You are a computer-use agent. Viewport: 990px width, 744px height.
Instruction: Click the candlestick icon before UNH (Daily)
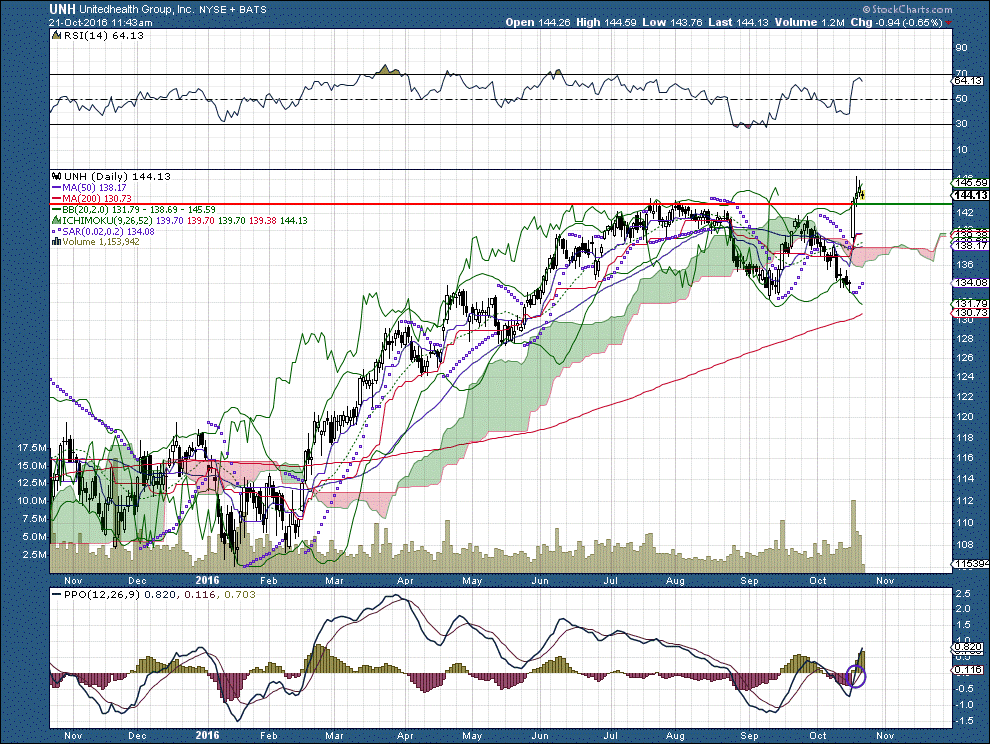pyautogui.click(x=56, y=176)
